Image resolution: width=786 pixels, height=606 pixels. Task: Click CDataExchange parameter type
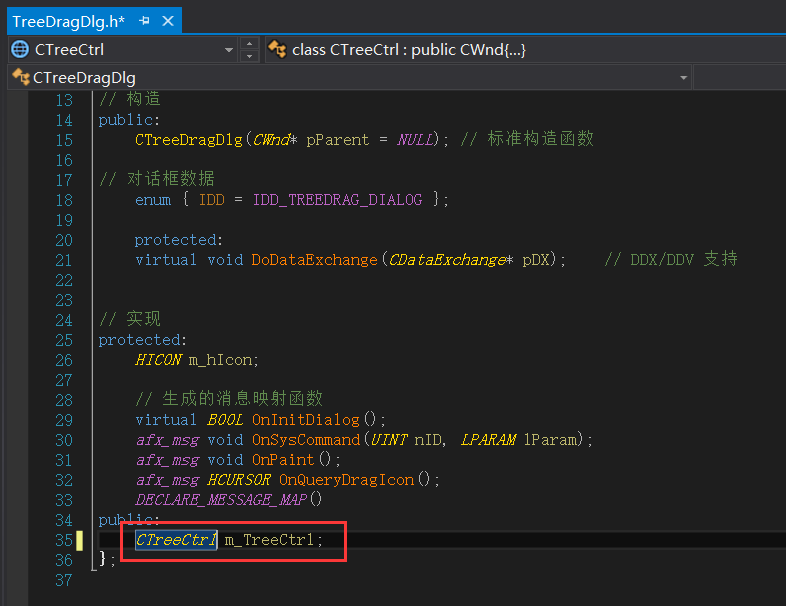coord(447,260)
